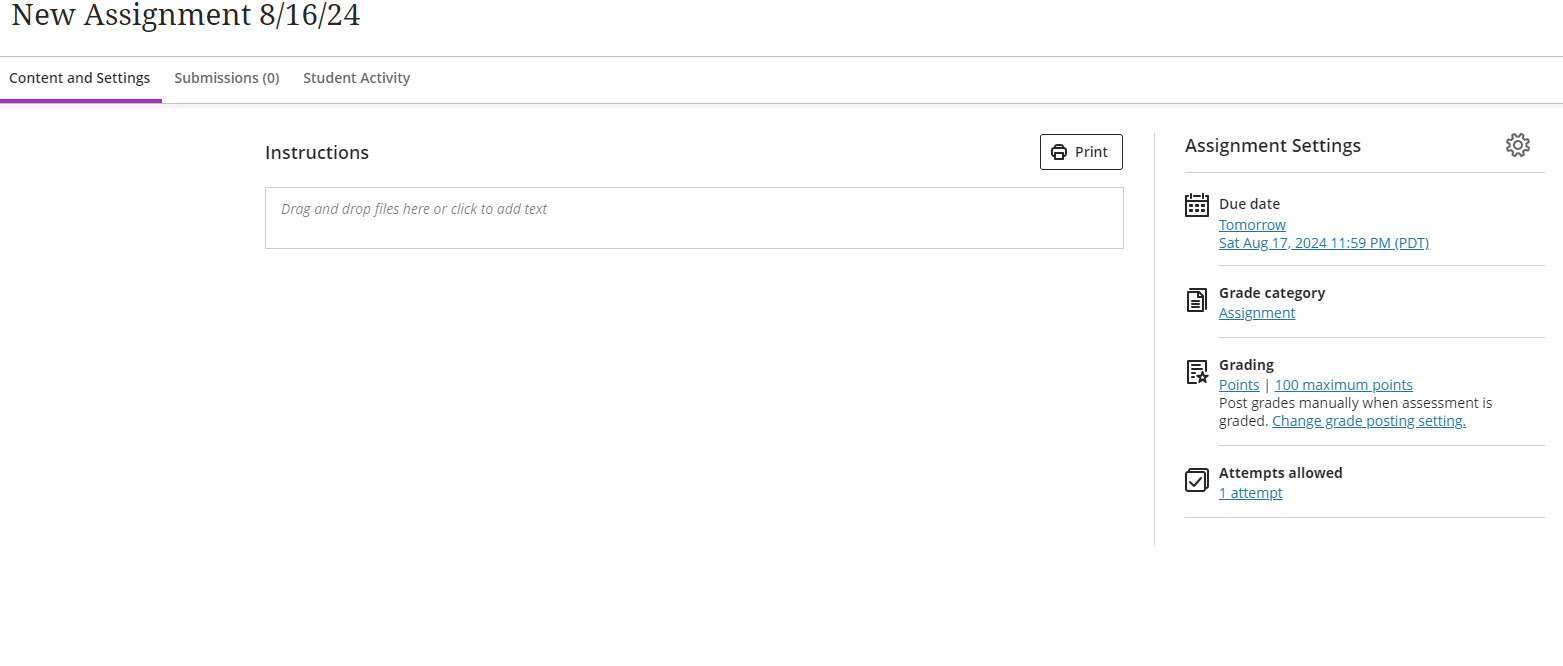
Task: Click the Instructions drag-and-drop text area
Action: pyautogui.click(x=694, y=217)
